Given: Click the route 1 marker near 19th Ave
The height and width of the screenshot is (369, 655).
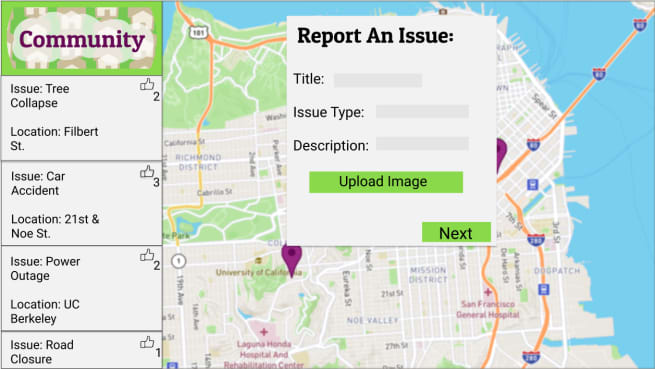Looking at the screenshot, I should click(x=178, y=261).
